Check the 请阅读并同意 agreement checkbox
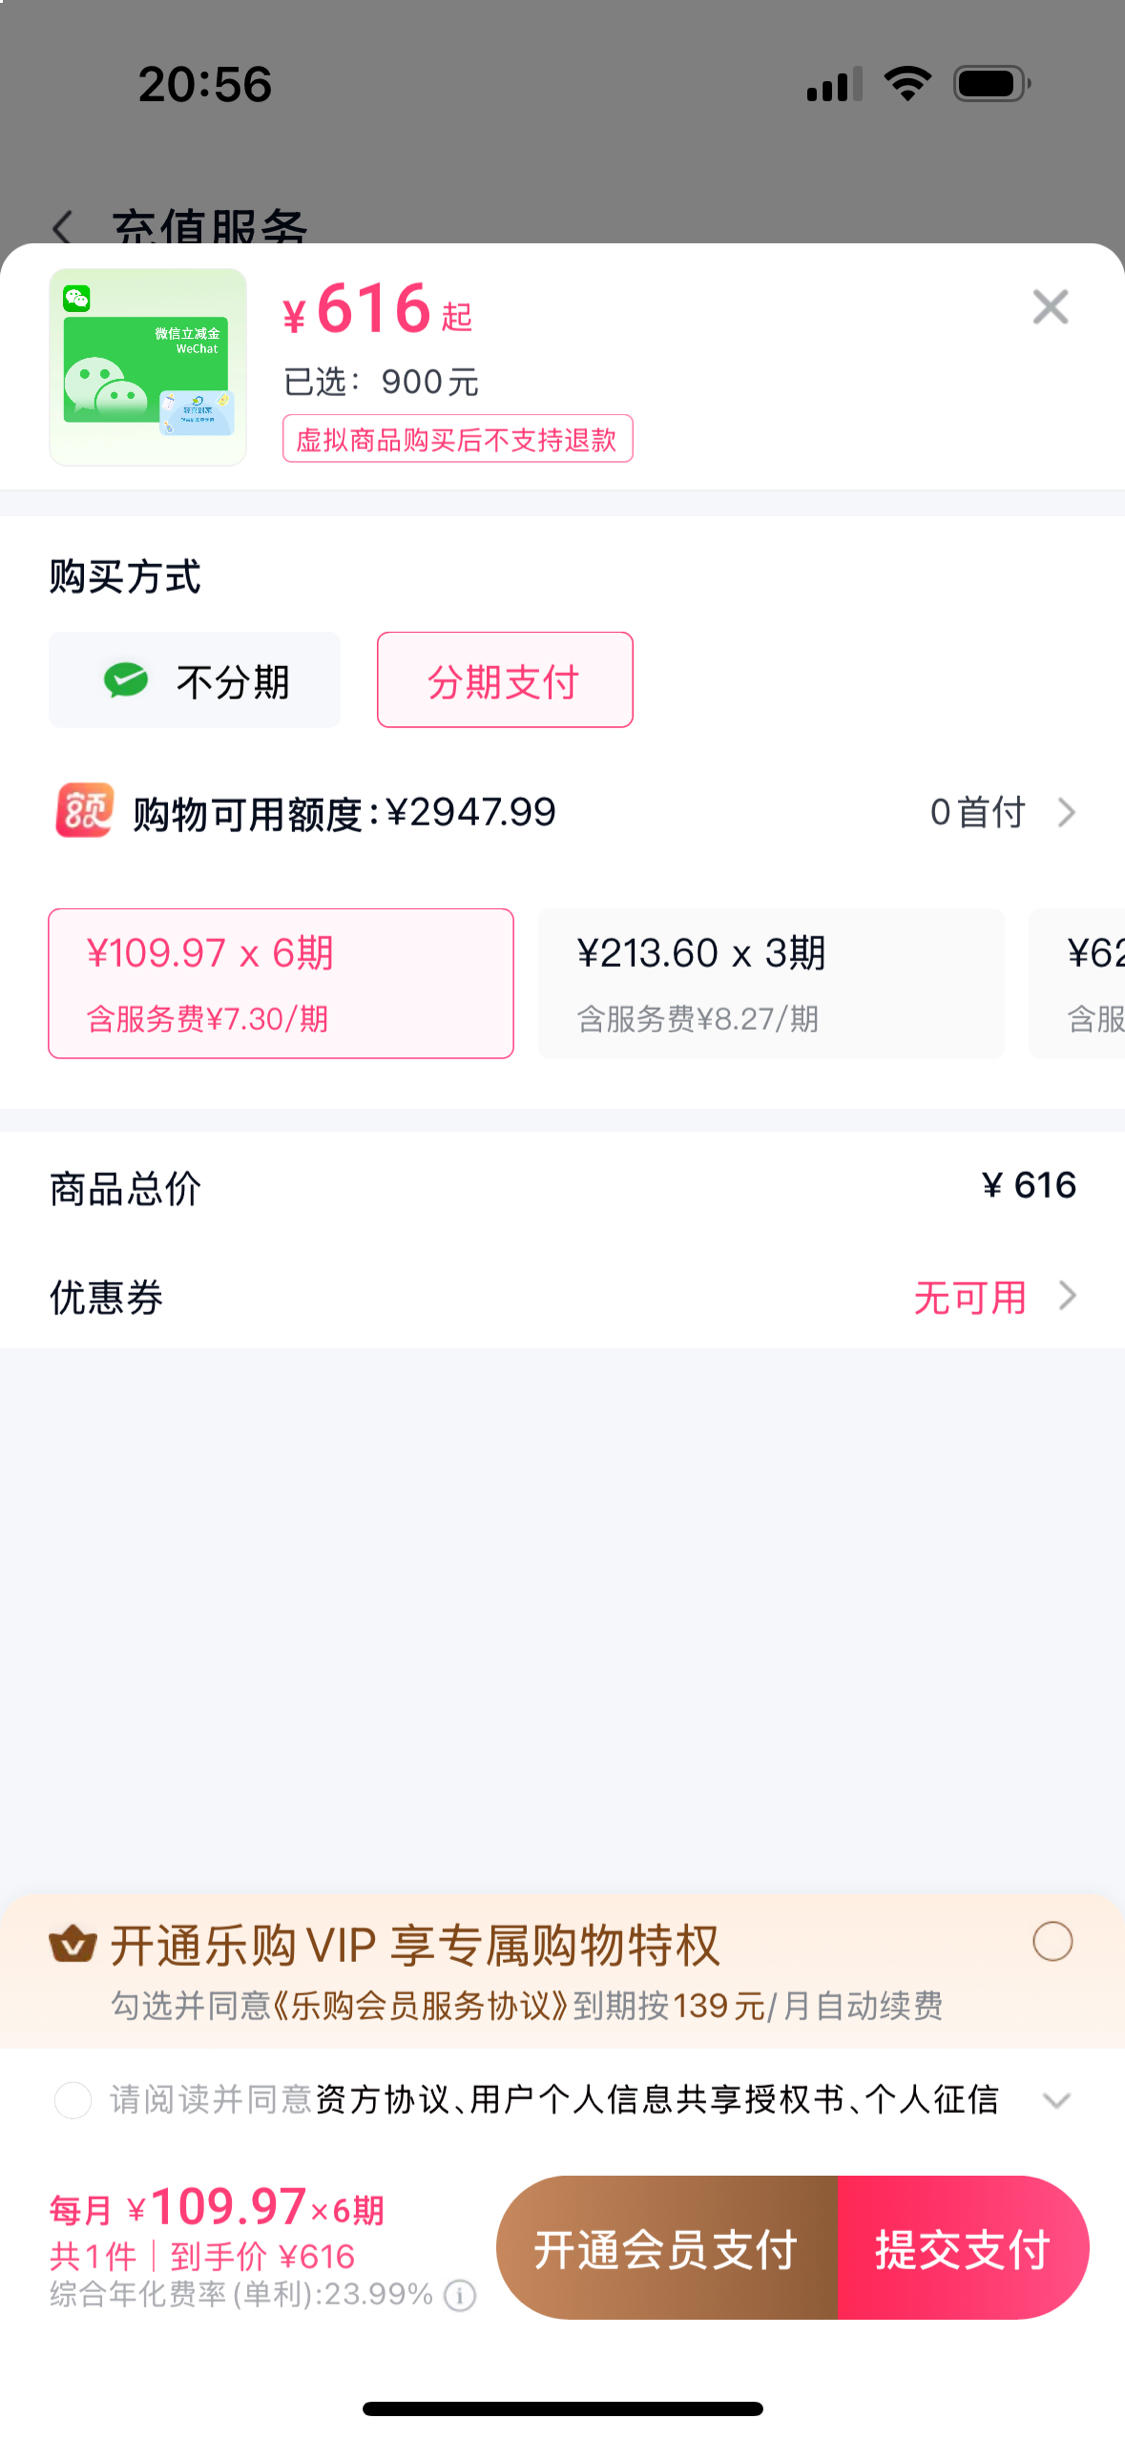The width and height of the screenshot is (1125, 2439). point(73,2100)
